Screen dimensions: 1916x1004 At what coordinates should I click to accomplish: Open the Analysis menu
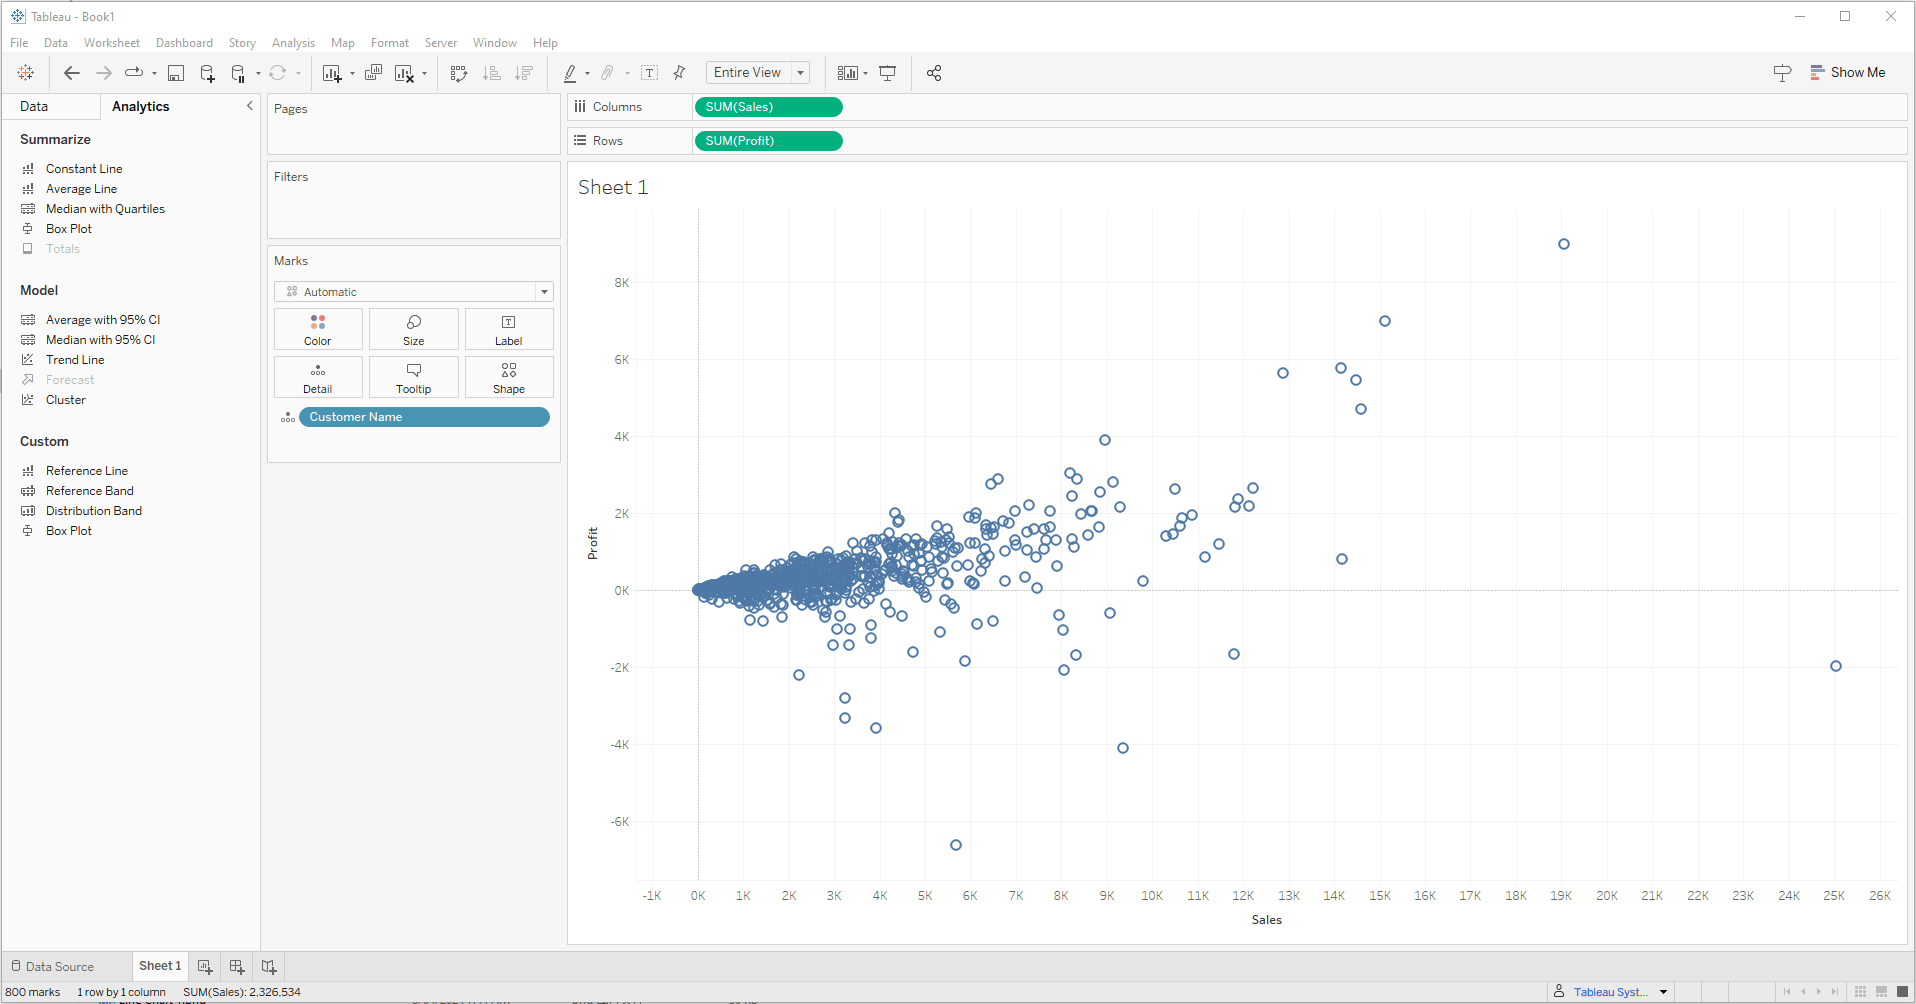(293, 43)
